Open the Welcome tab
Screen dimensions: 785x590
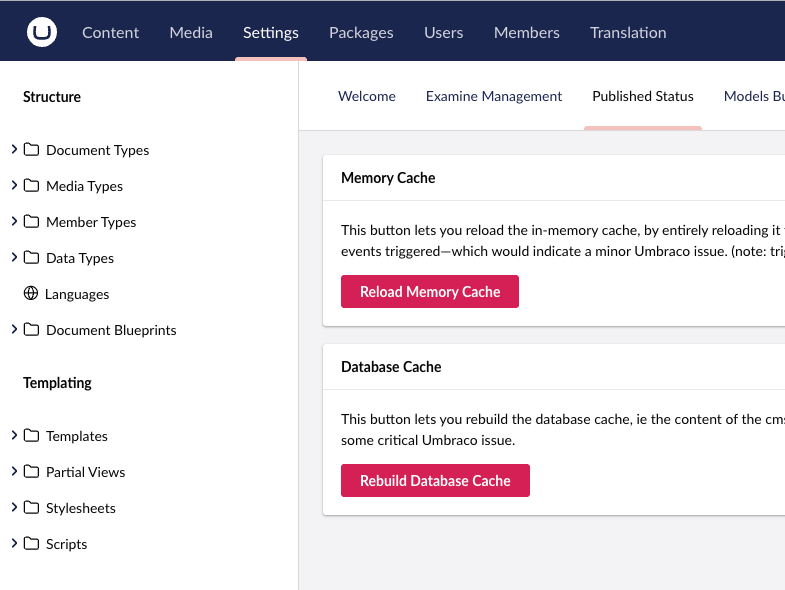[x=367, y=96]
